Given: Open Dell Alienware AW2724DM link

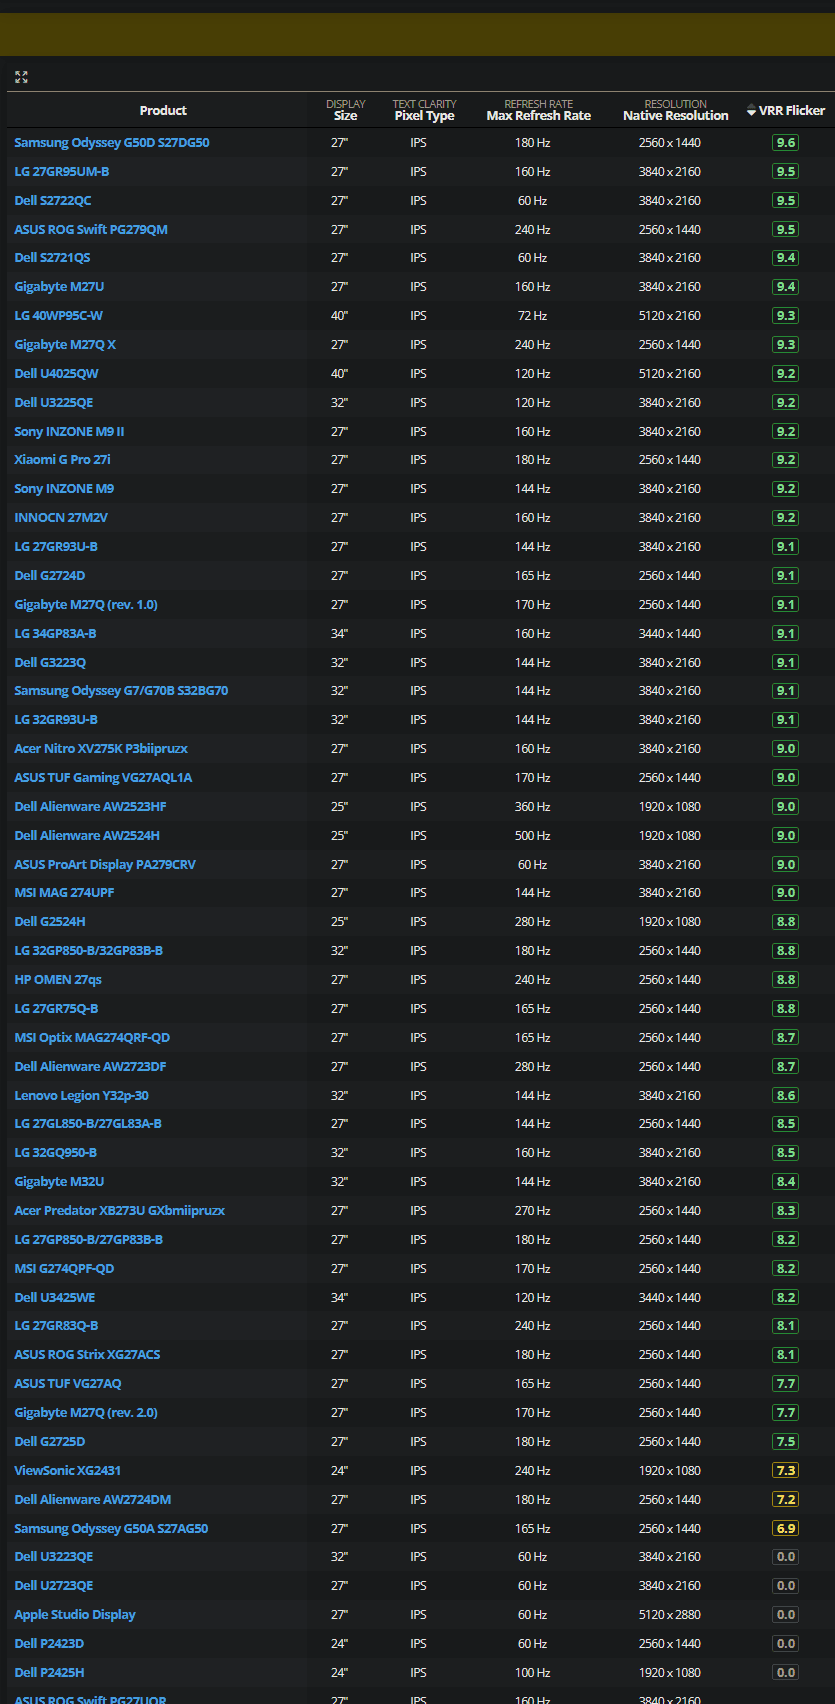Looking at the screenshot, I should point(93,1500).
